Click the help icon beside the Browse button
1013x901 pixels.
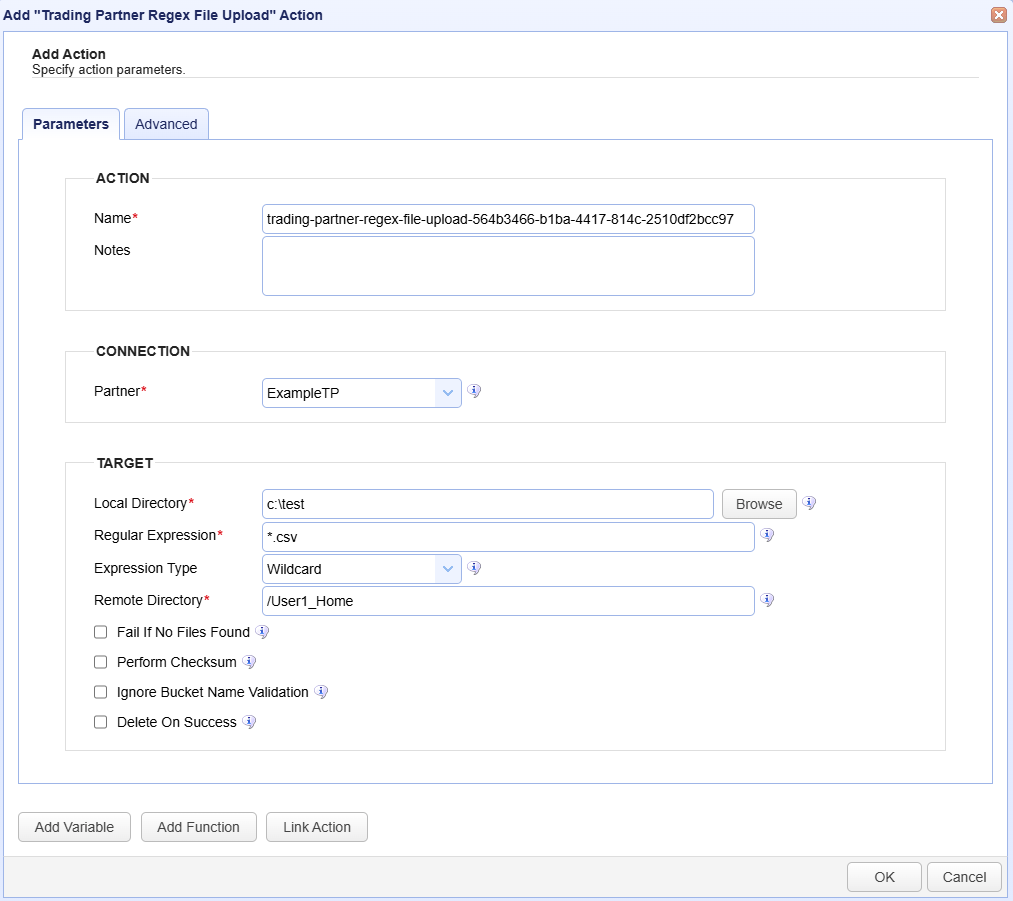click(809, 503)
